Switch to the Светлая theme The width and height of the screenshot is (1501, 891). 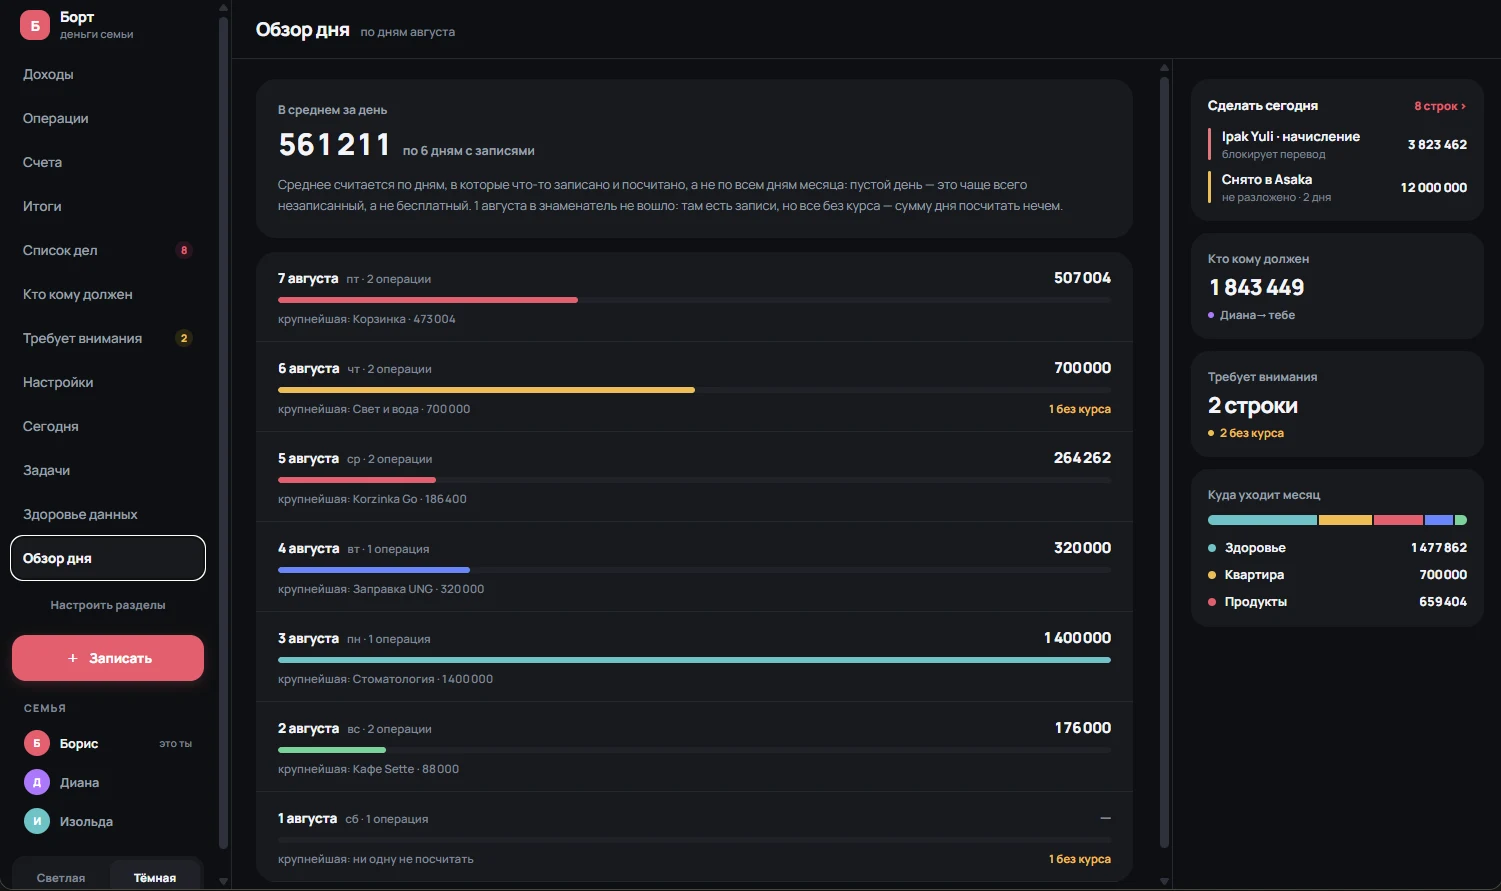[x=61, y=877]
